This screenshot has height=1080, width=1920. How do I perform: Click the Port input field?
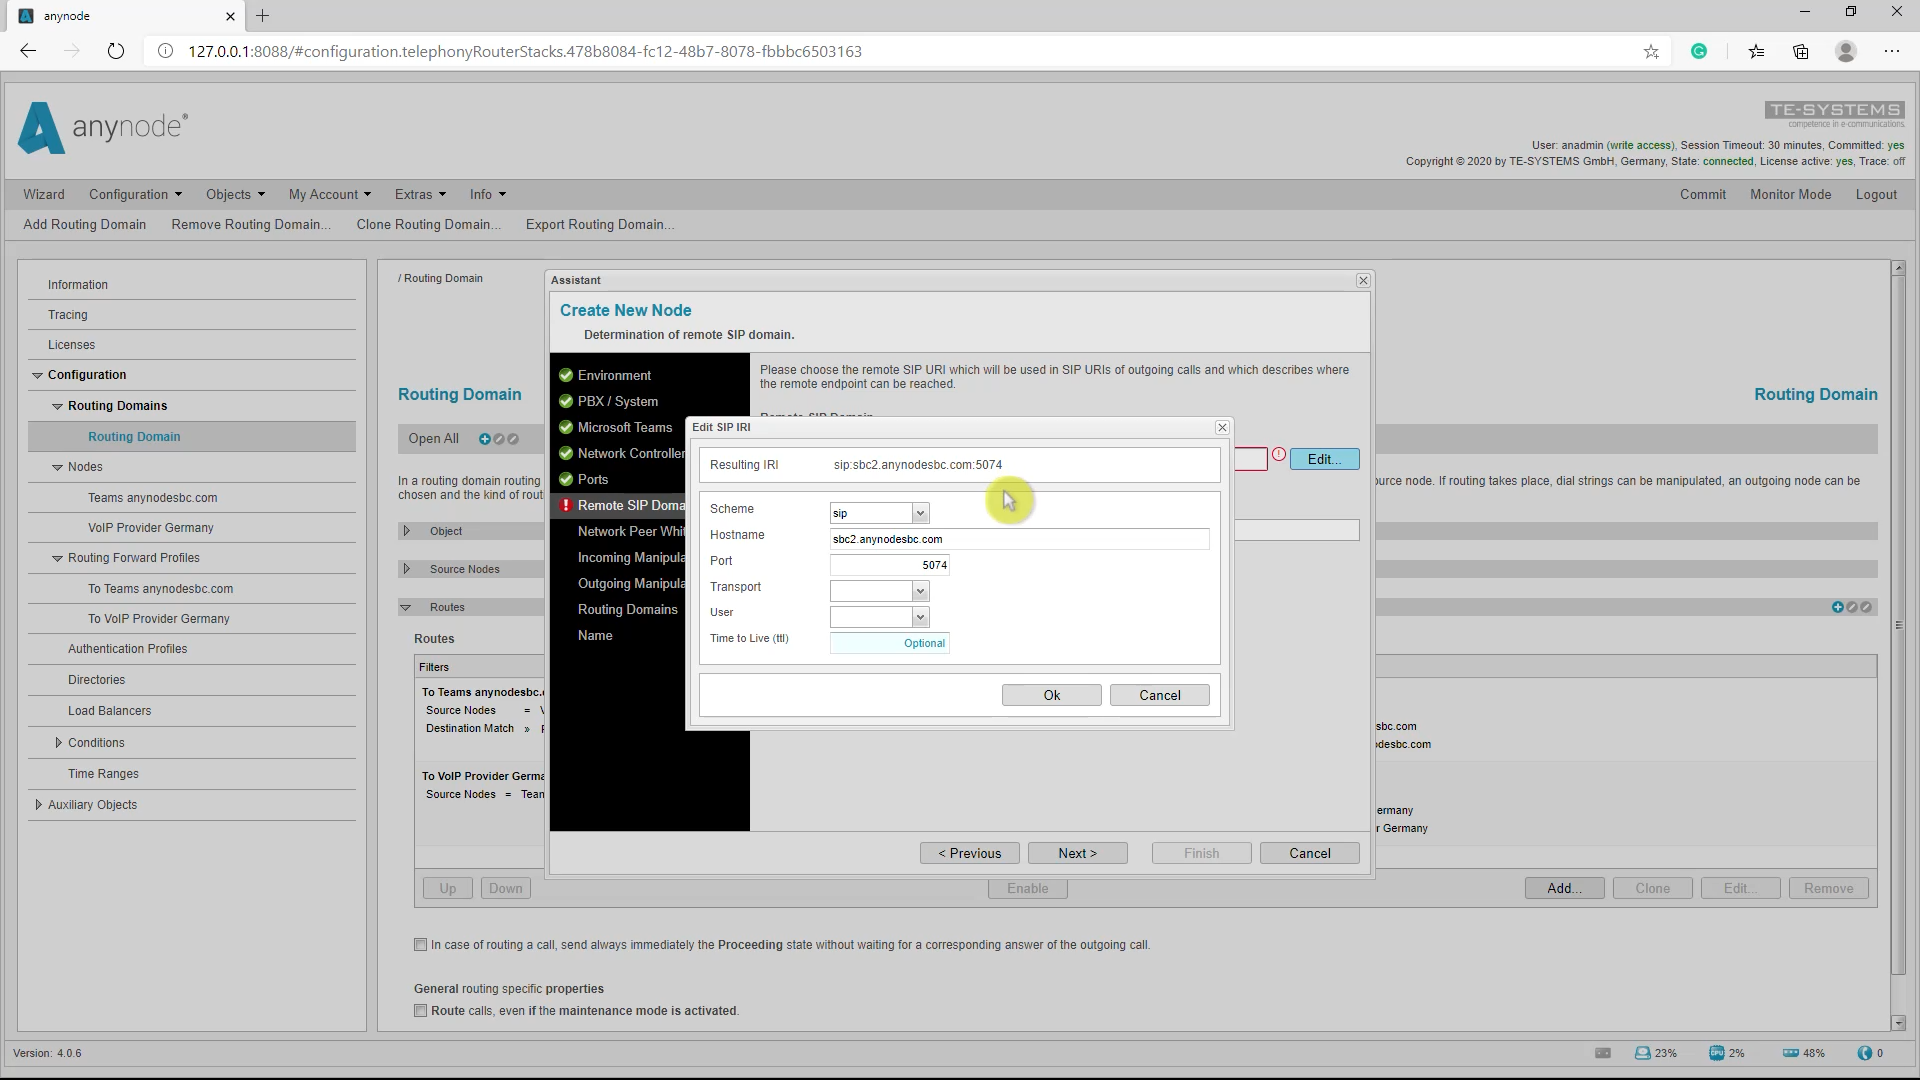pyautogui.click(x=890, y=565)
